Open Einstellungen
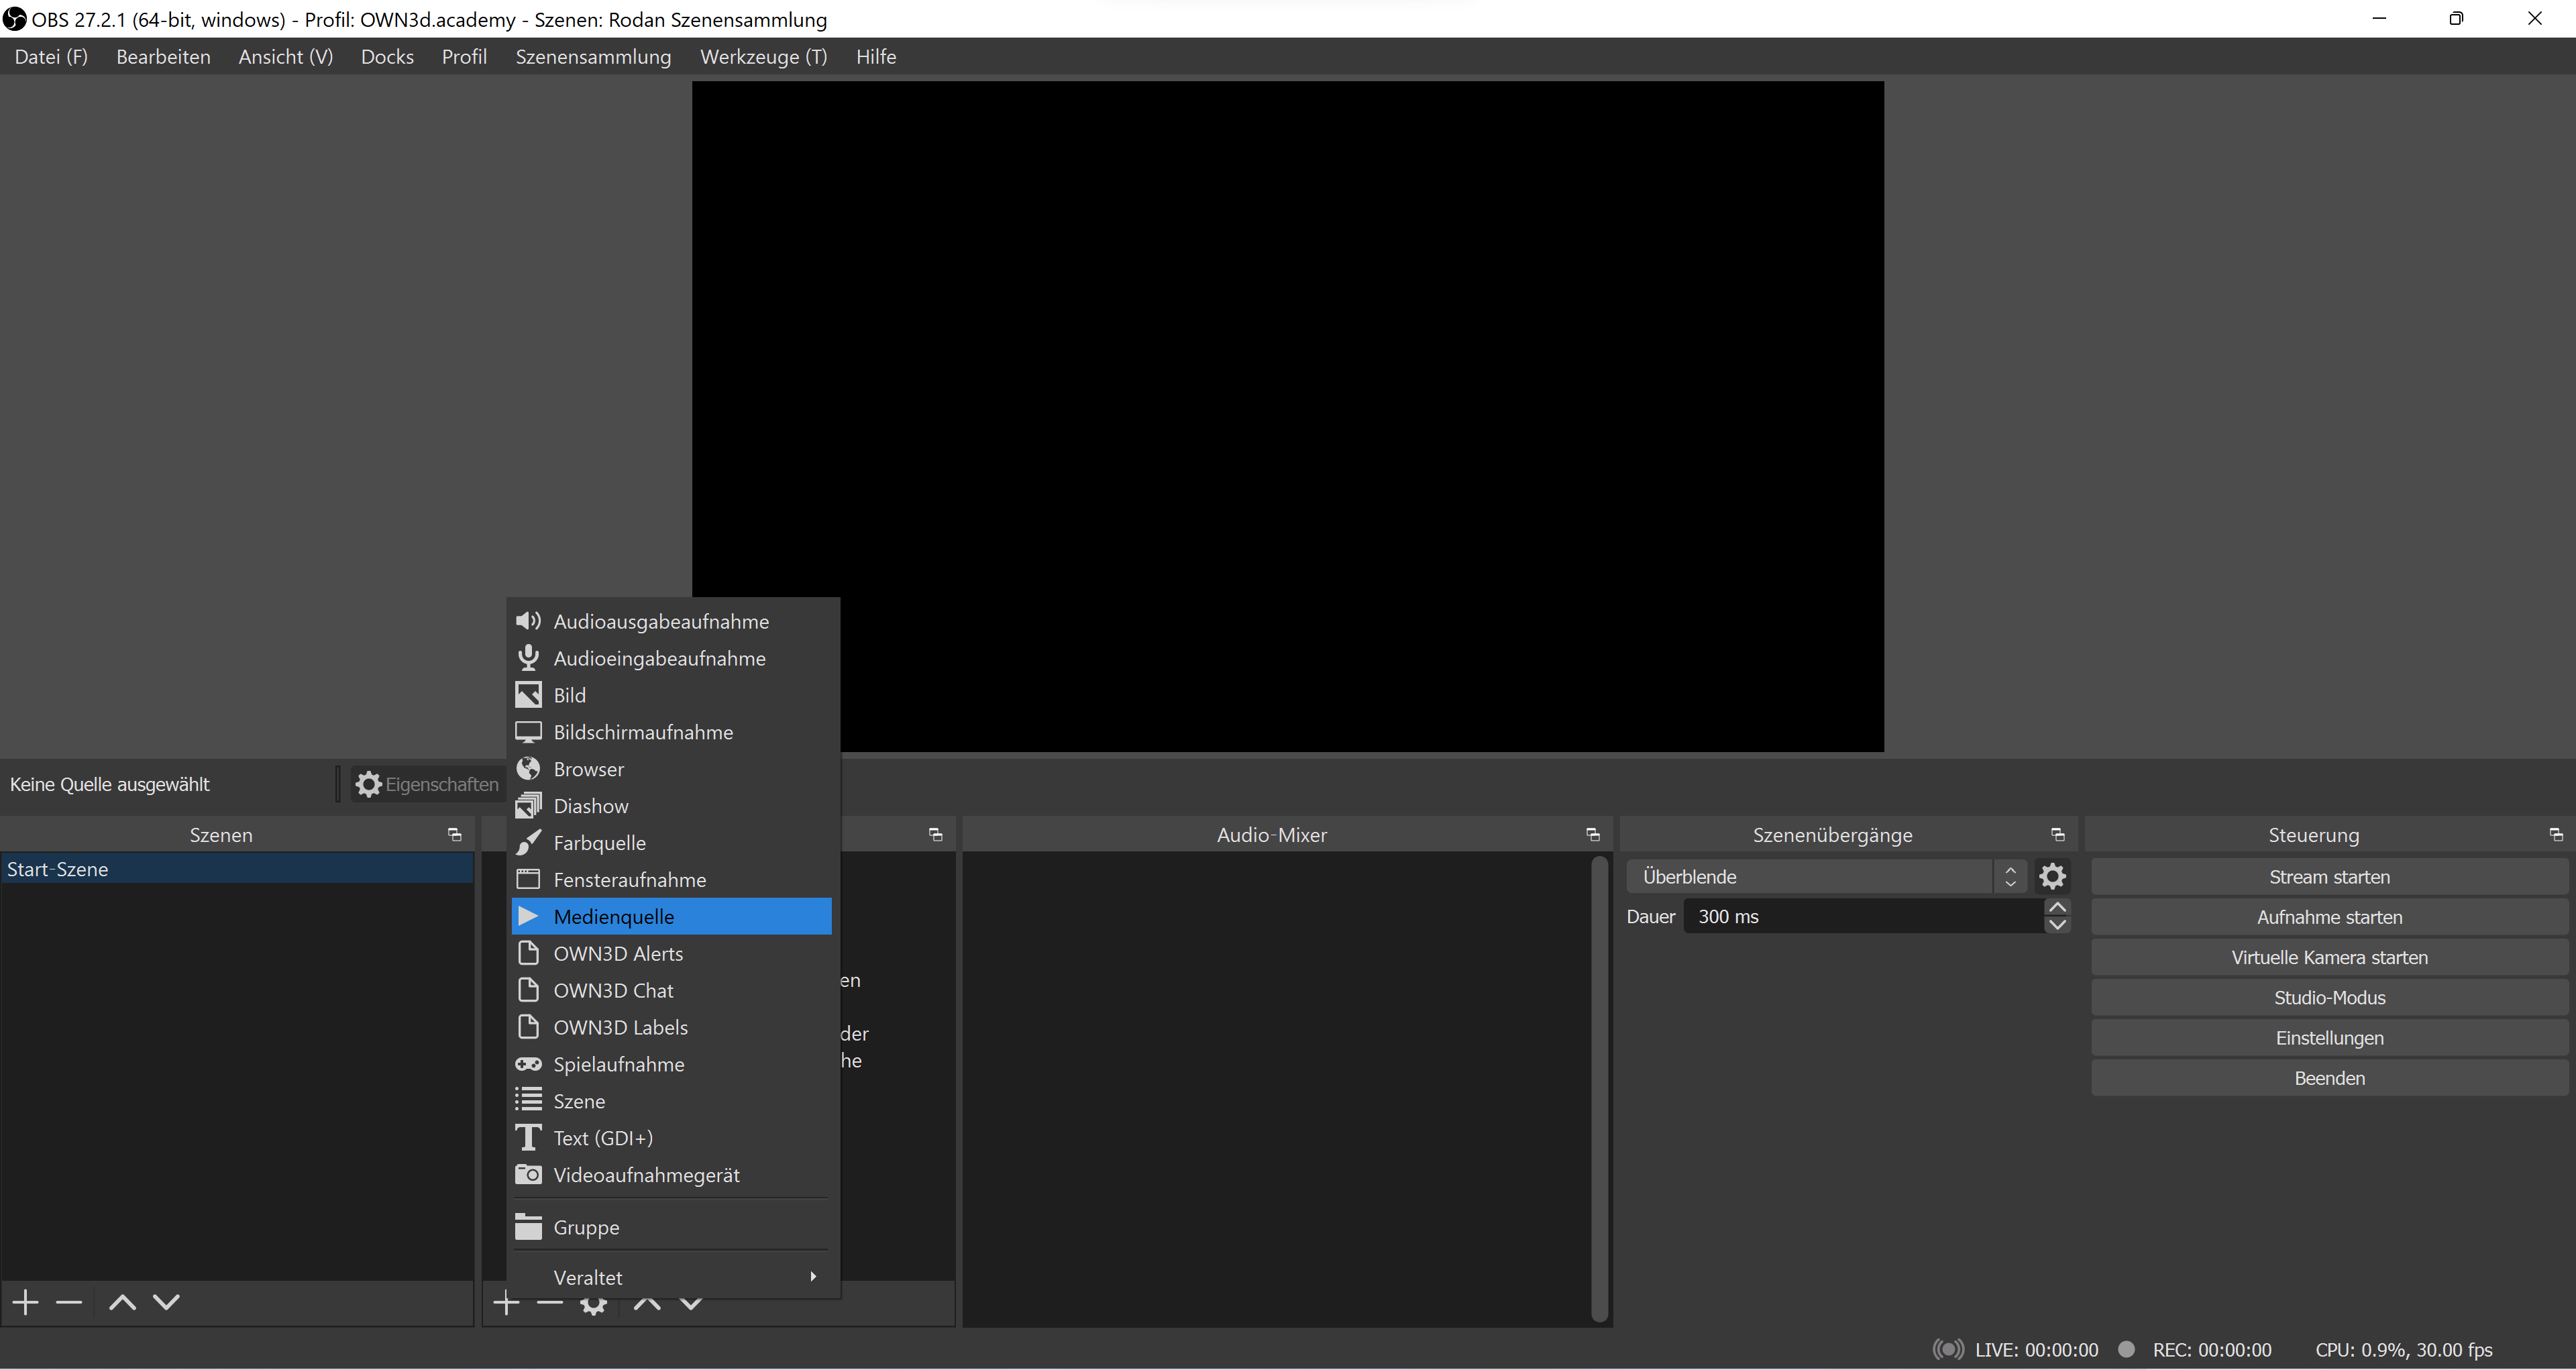This screenshot has width=2576, height=1370. [x=2328, y=1037]
